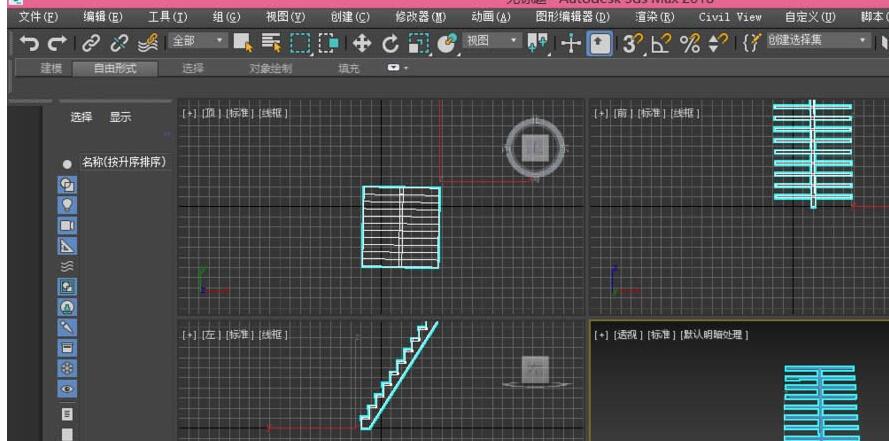Select the Link (chain) tool
The width and height of the screenshot is (889, 441).
pos(91,43)
